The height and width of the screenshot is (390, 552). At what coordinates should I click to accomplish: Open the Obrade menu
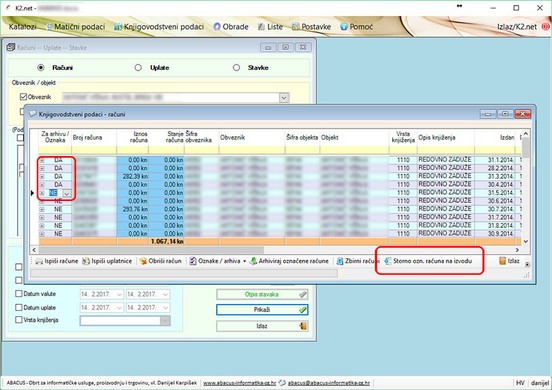pyautogui.click(x=231, y=27)
